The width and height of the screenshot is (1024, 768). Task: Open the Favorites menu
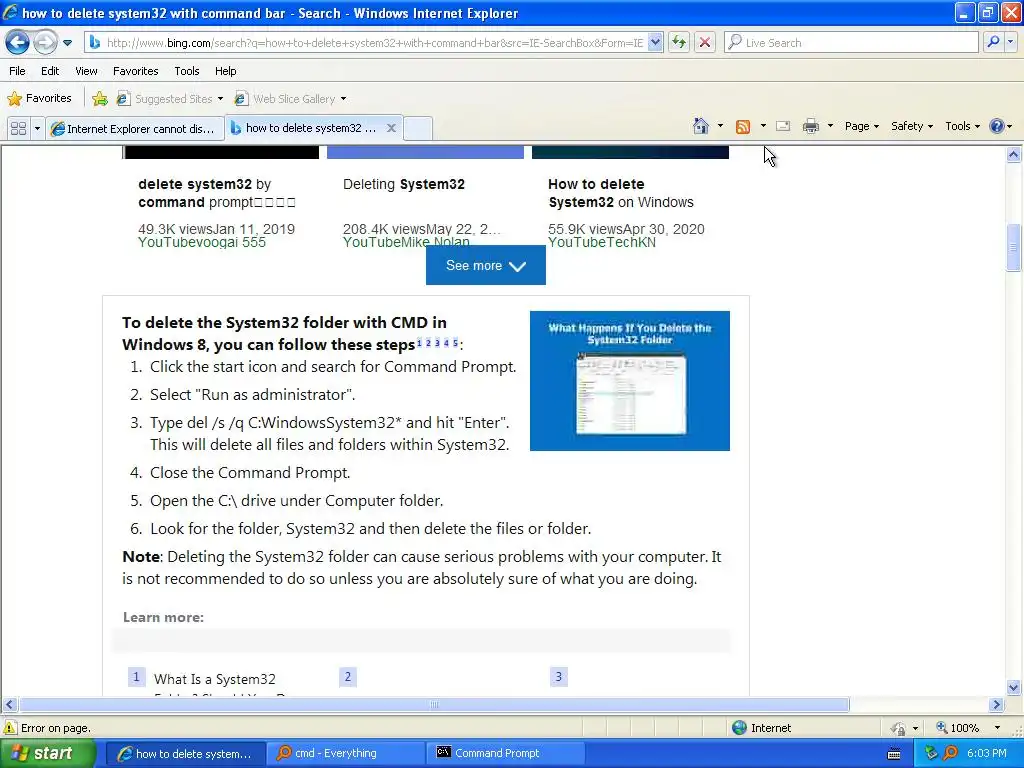(136, 71)
